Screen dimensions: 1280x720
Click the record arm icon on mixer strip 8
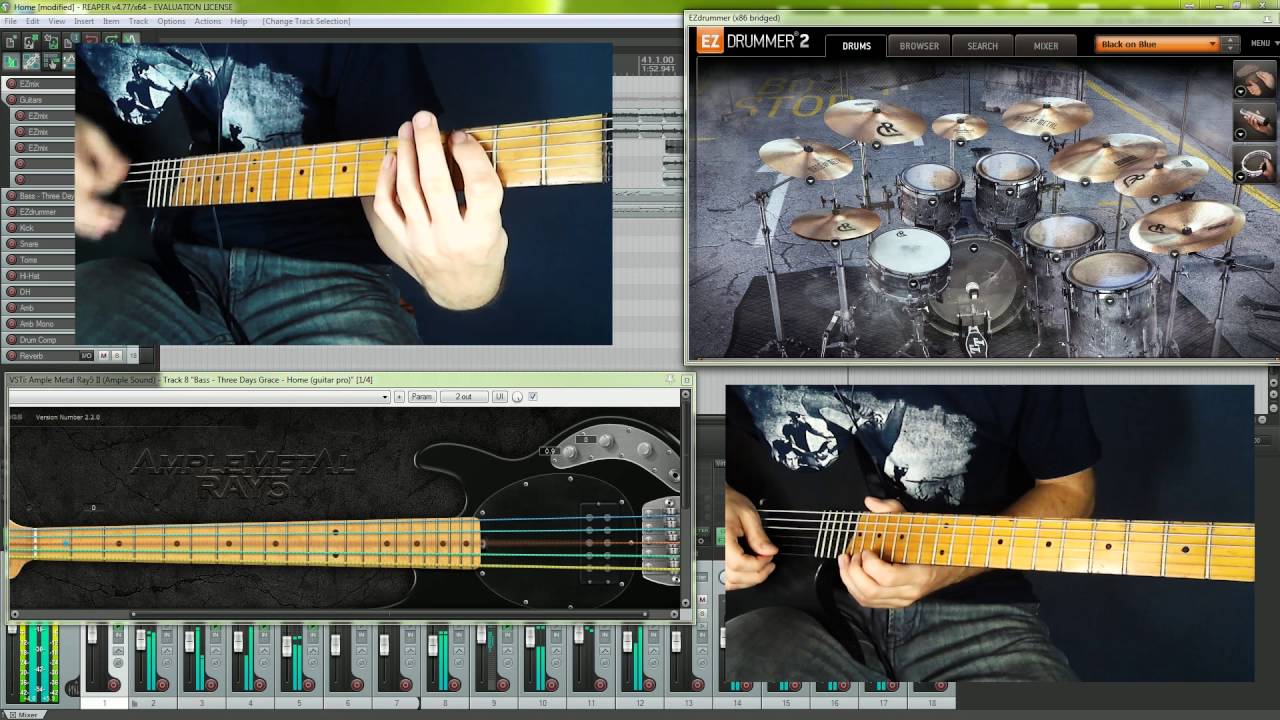pos(454,685)
